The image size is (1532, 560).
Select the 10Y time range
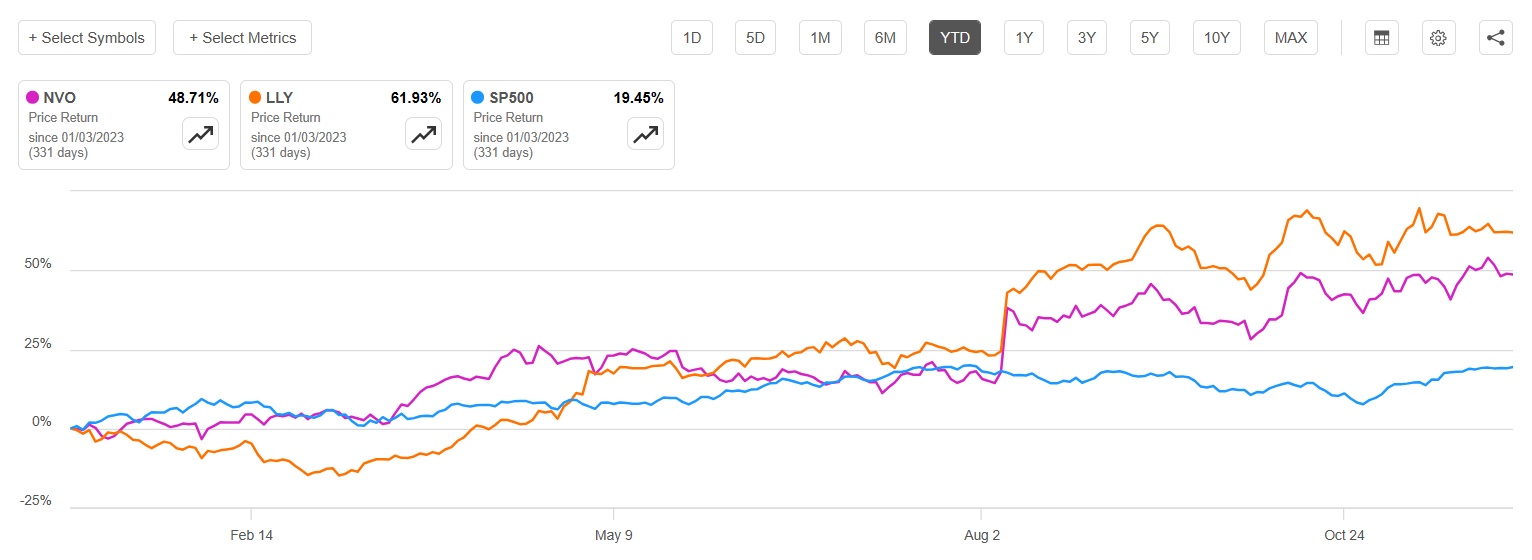[1216, 38]
